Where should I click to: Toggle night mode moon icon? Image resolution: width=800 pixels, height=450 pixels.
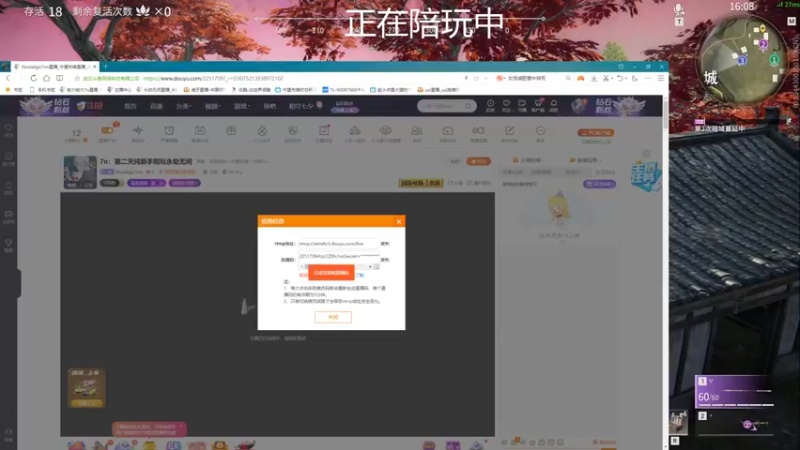click(x=635, y=79)
